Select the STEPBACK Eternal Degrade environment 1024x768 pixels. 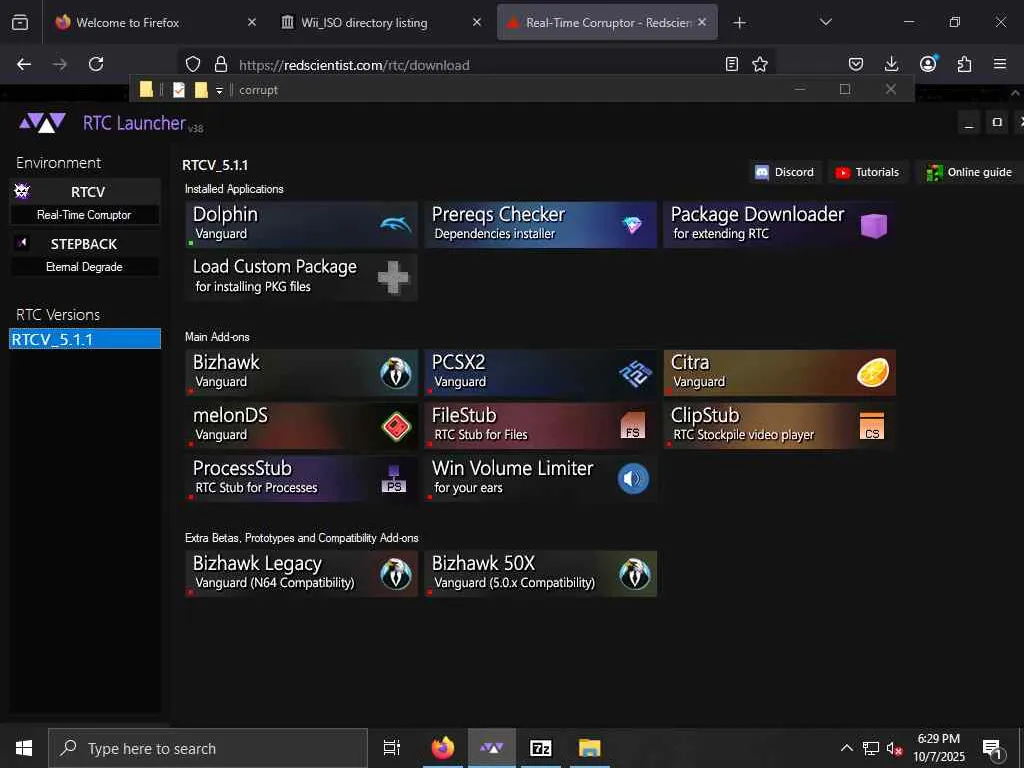coord(85,254)
